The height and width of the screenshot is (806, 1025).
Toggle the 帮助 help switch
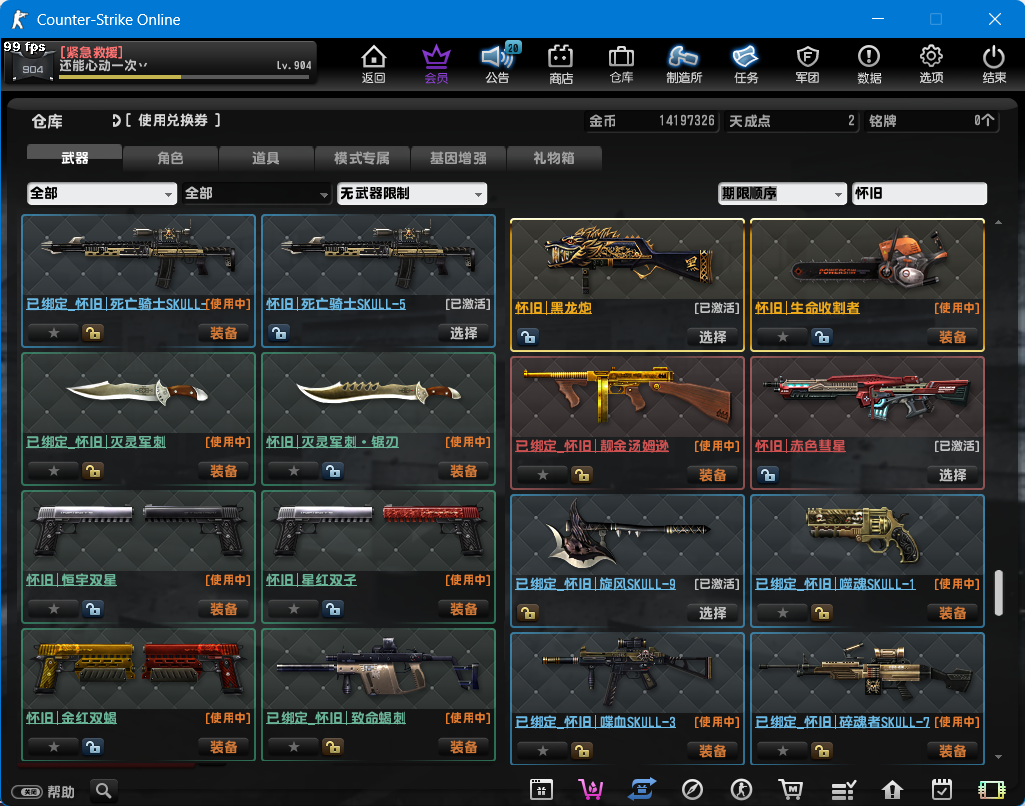tap(27, 792)
